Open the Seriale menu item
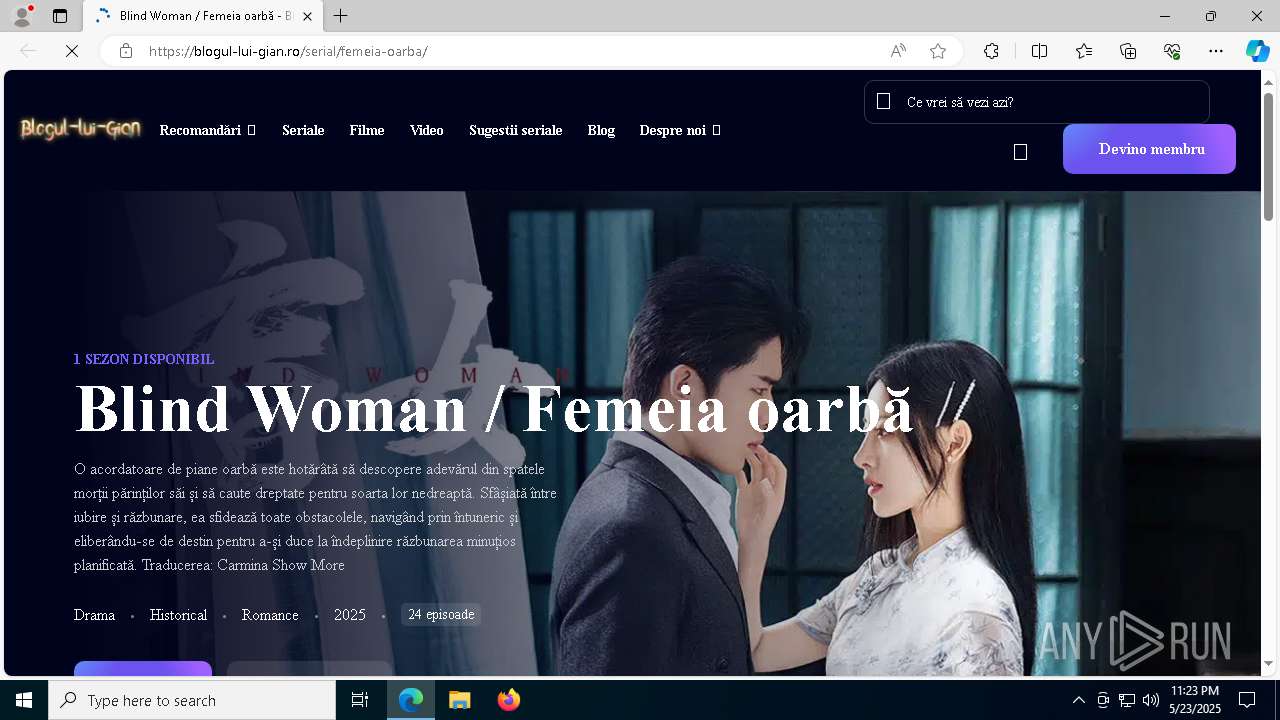Image resolution: width=1280 pixels, height=720 pixels. point(303,130)
